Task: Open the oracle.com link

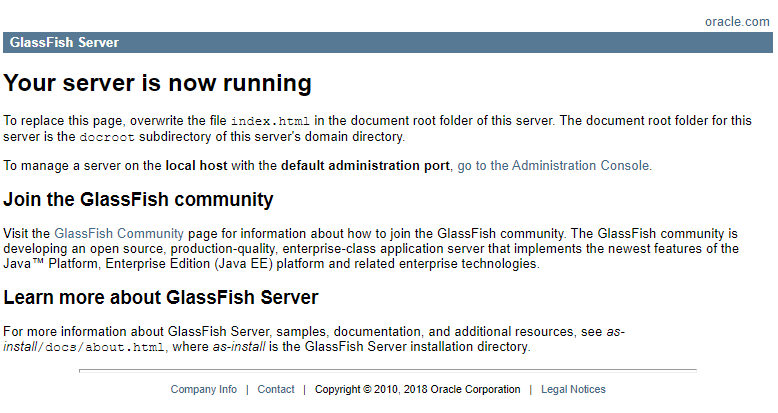Action: click(737, 22)
